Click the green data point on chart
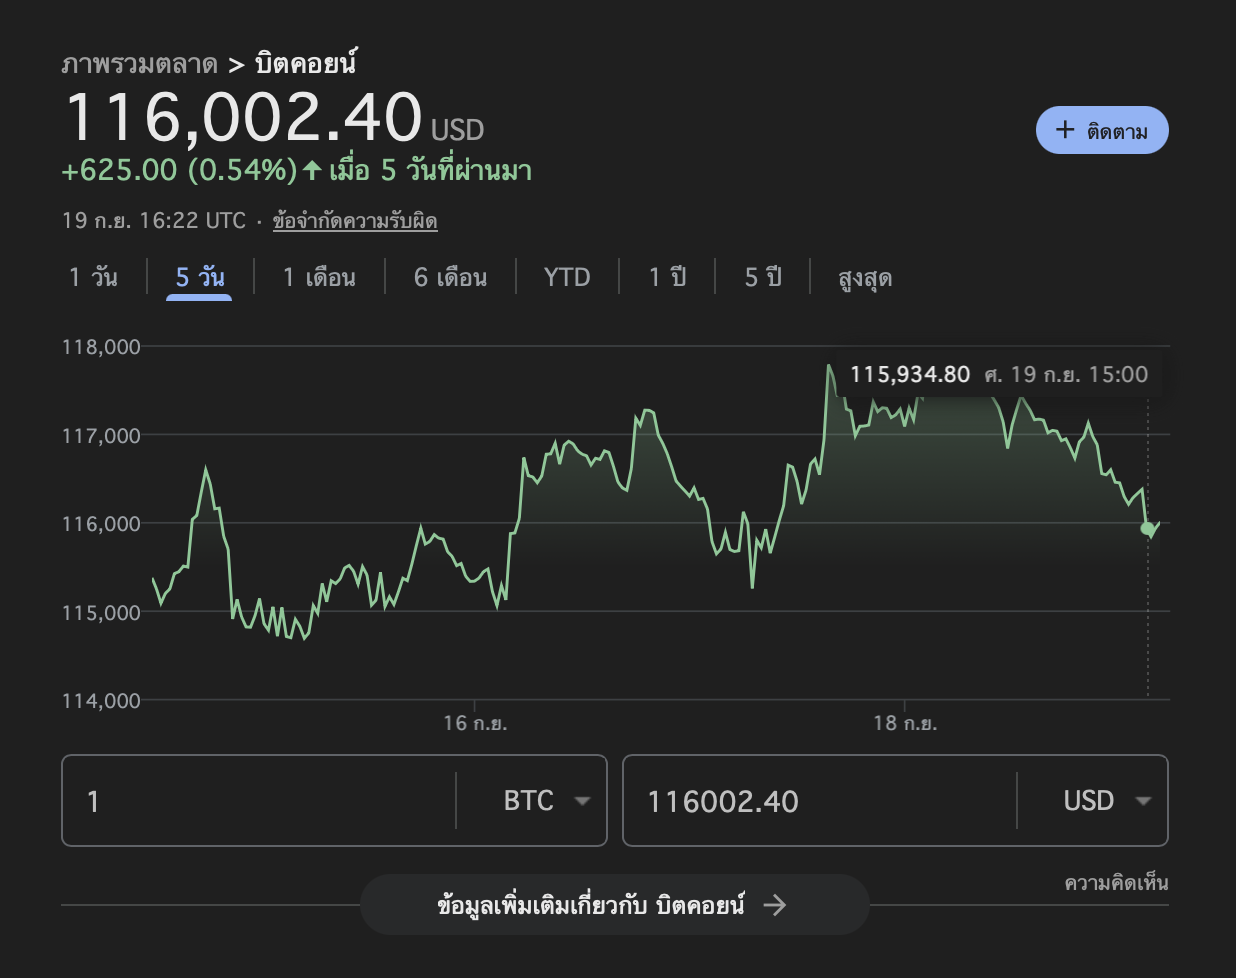The image size is (1236, 978). pyautogui.click(x=1147, y=528)
